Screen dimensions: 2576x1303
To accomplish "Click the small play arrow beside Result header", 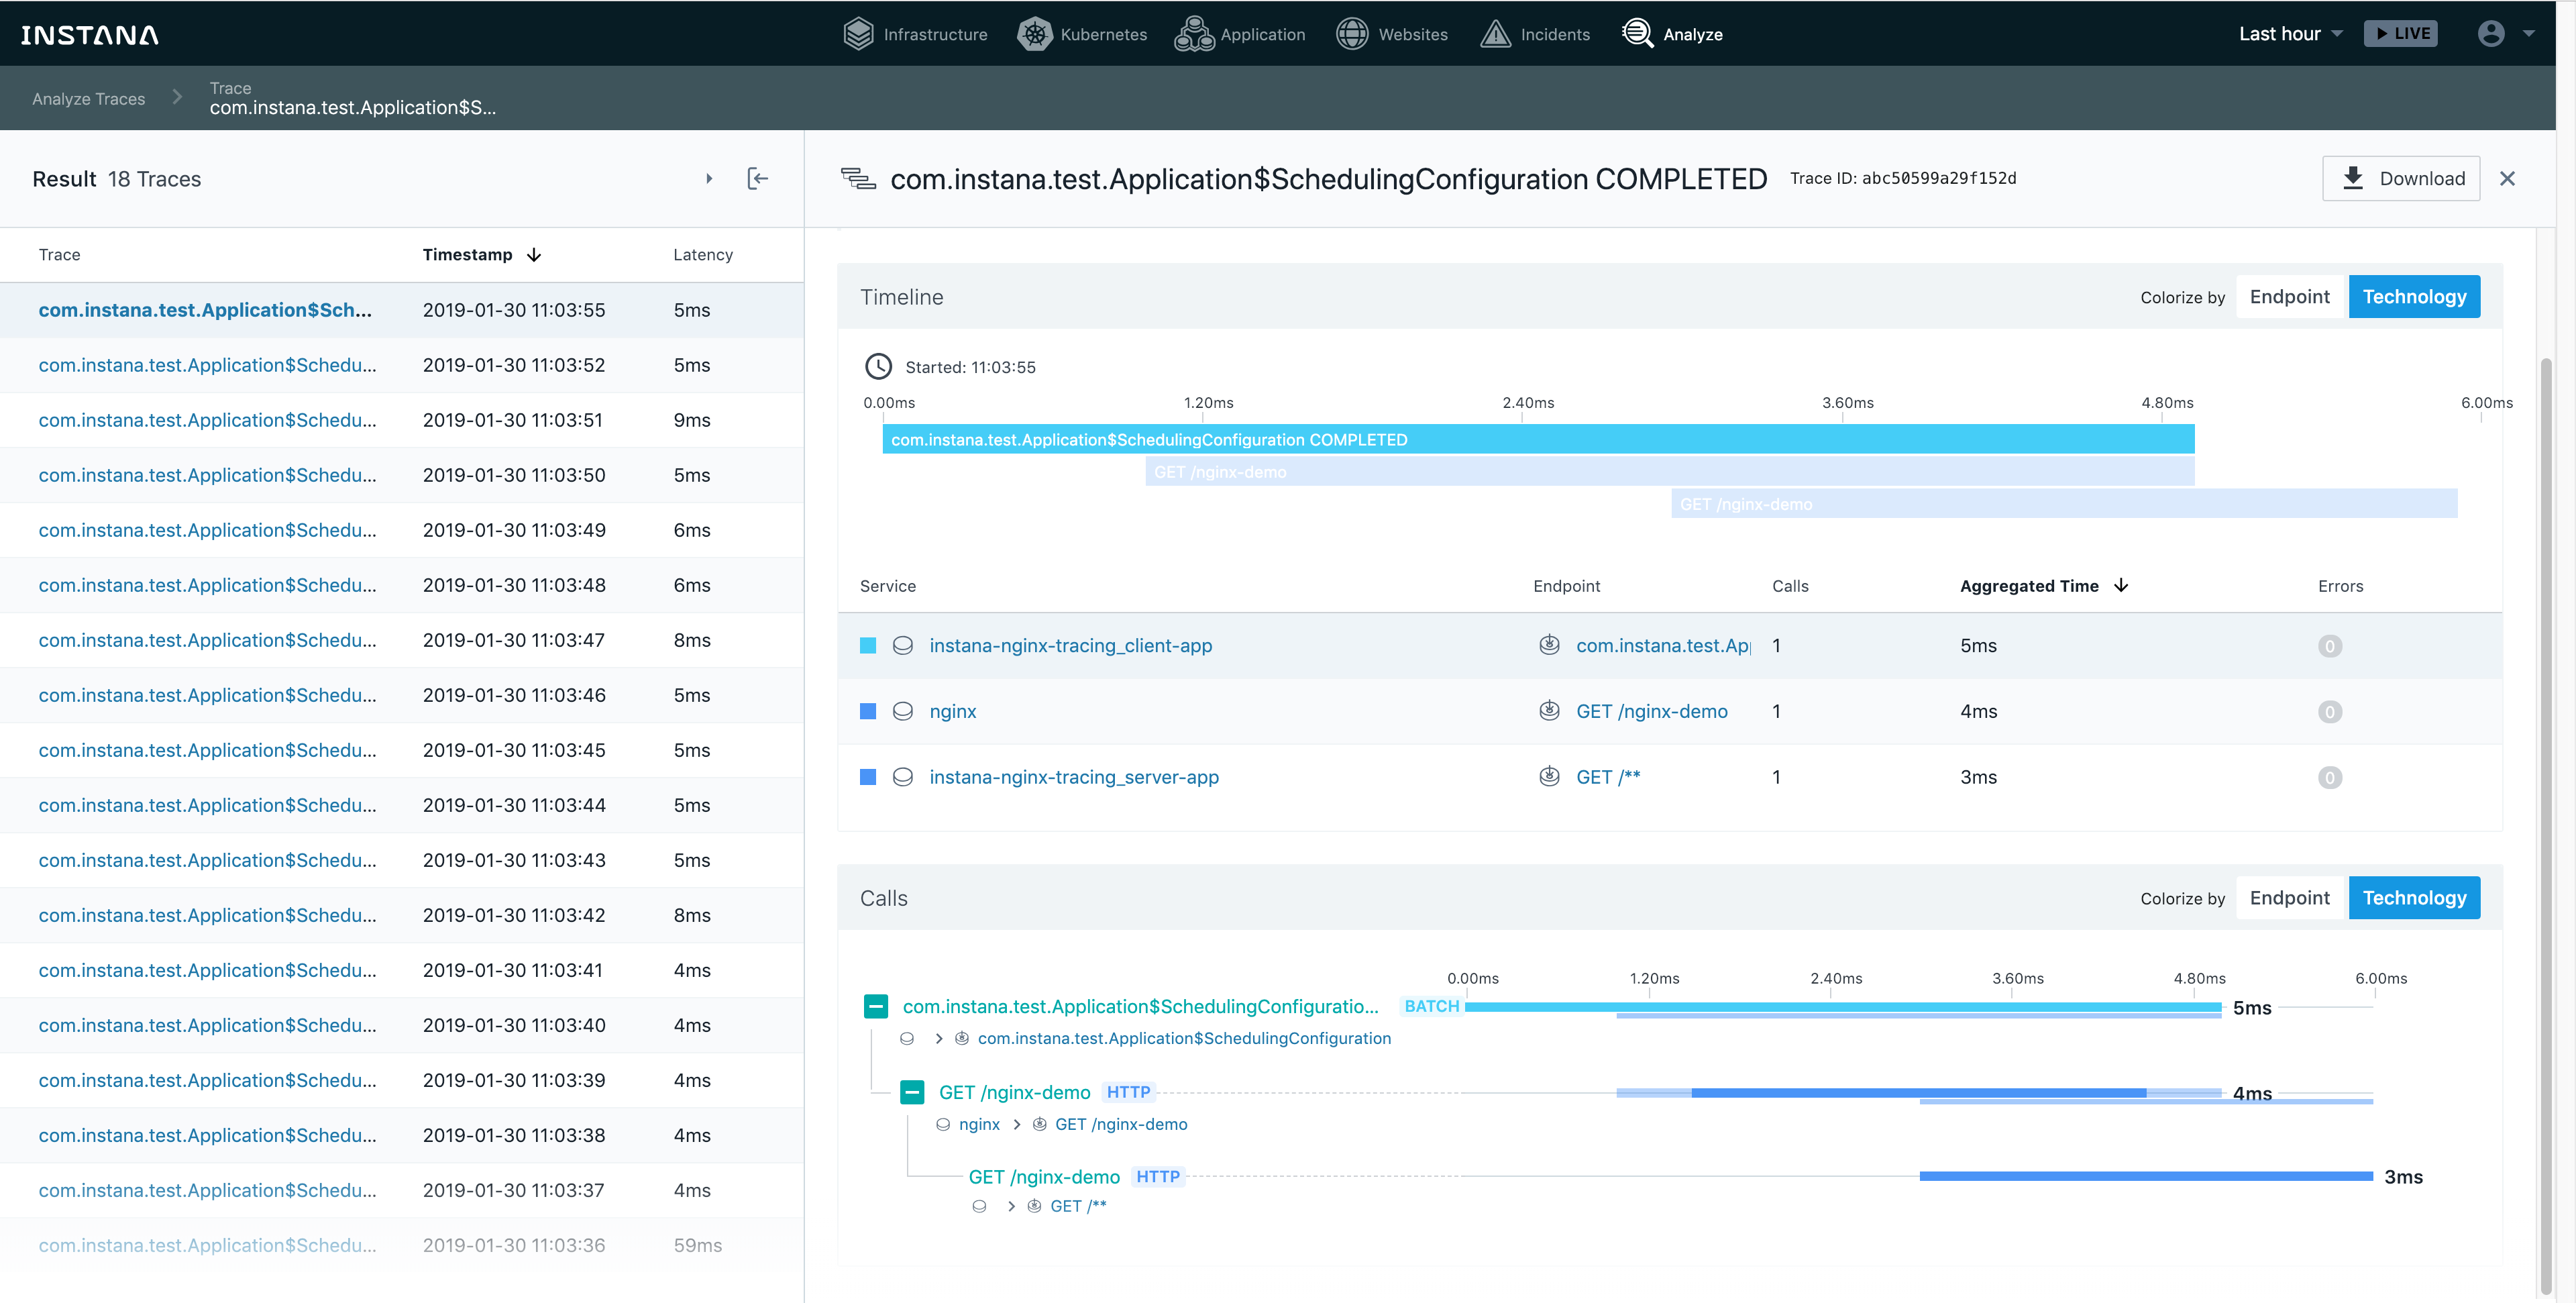I will (709, 179).
